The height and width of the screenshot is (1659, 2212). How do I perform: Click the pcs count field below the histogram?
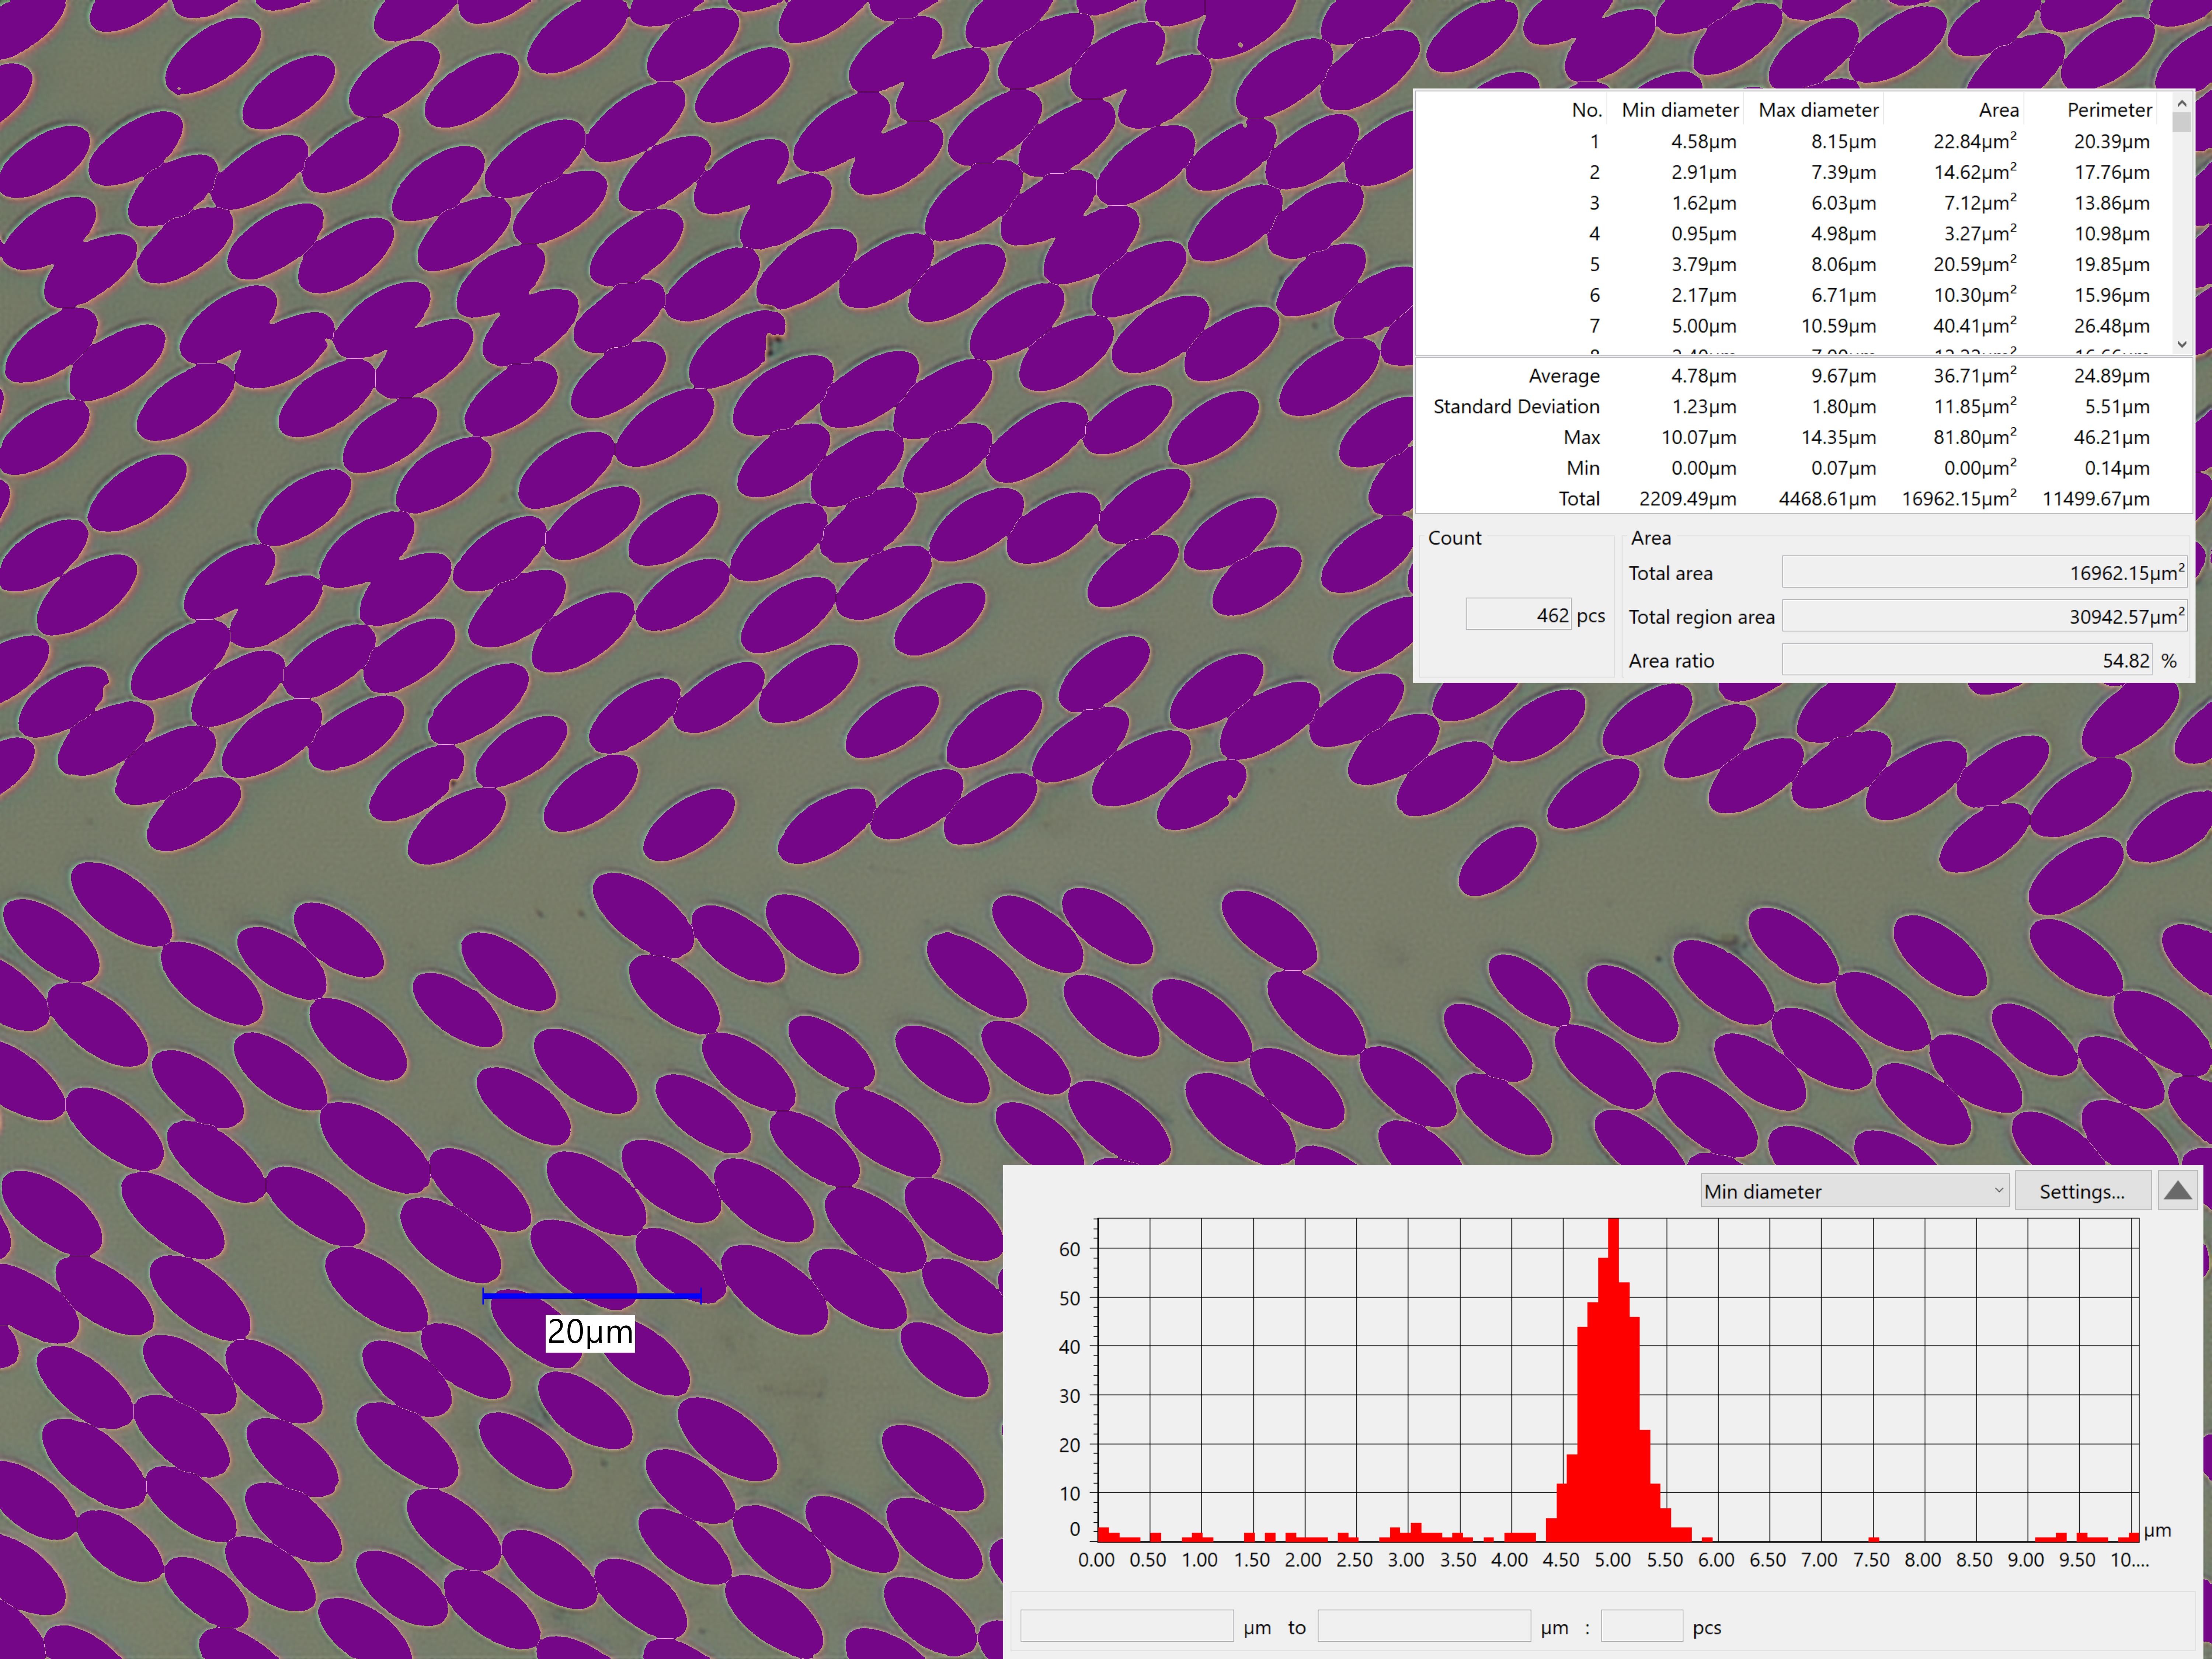[x=1642, y=1626]
